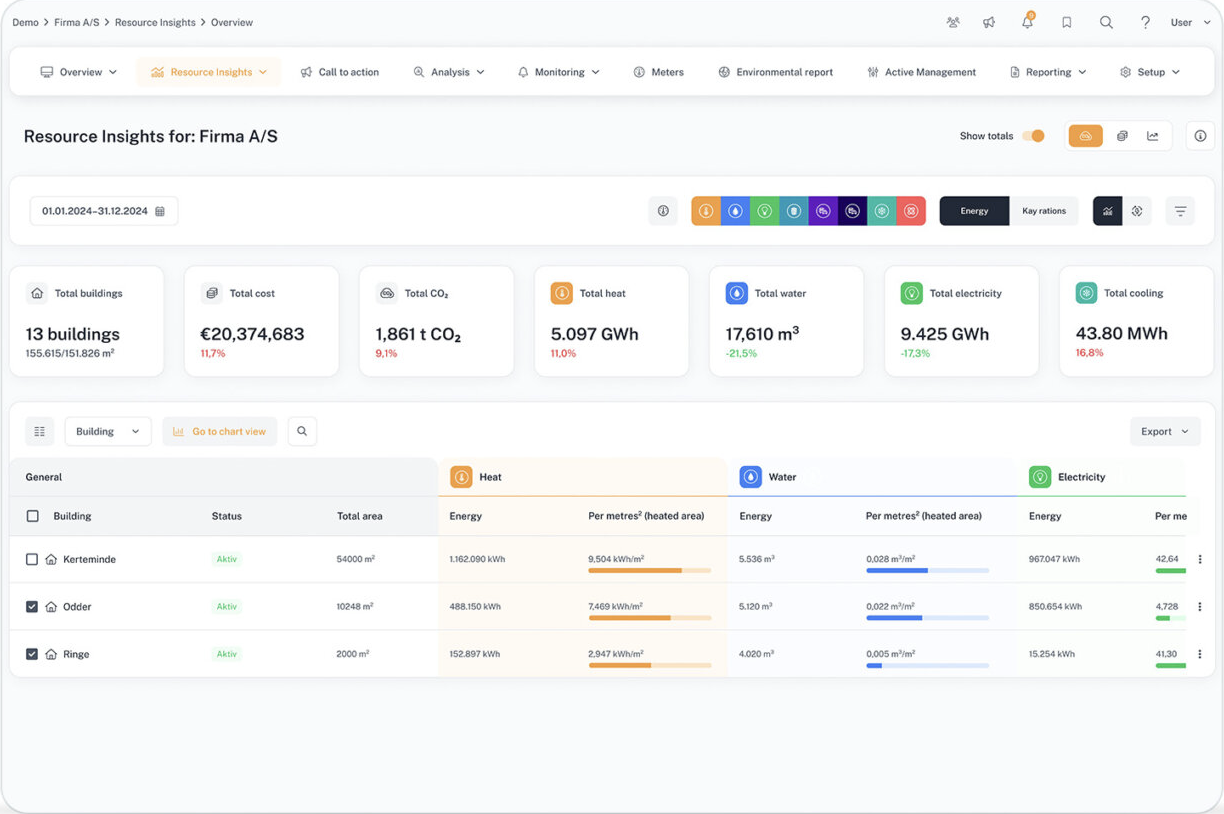Open the Environmental report menu item
Image resolution: width=1224 pixels, height=814 pixels.
click(x=775, y=72)
